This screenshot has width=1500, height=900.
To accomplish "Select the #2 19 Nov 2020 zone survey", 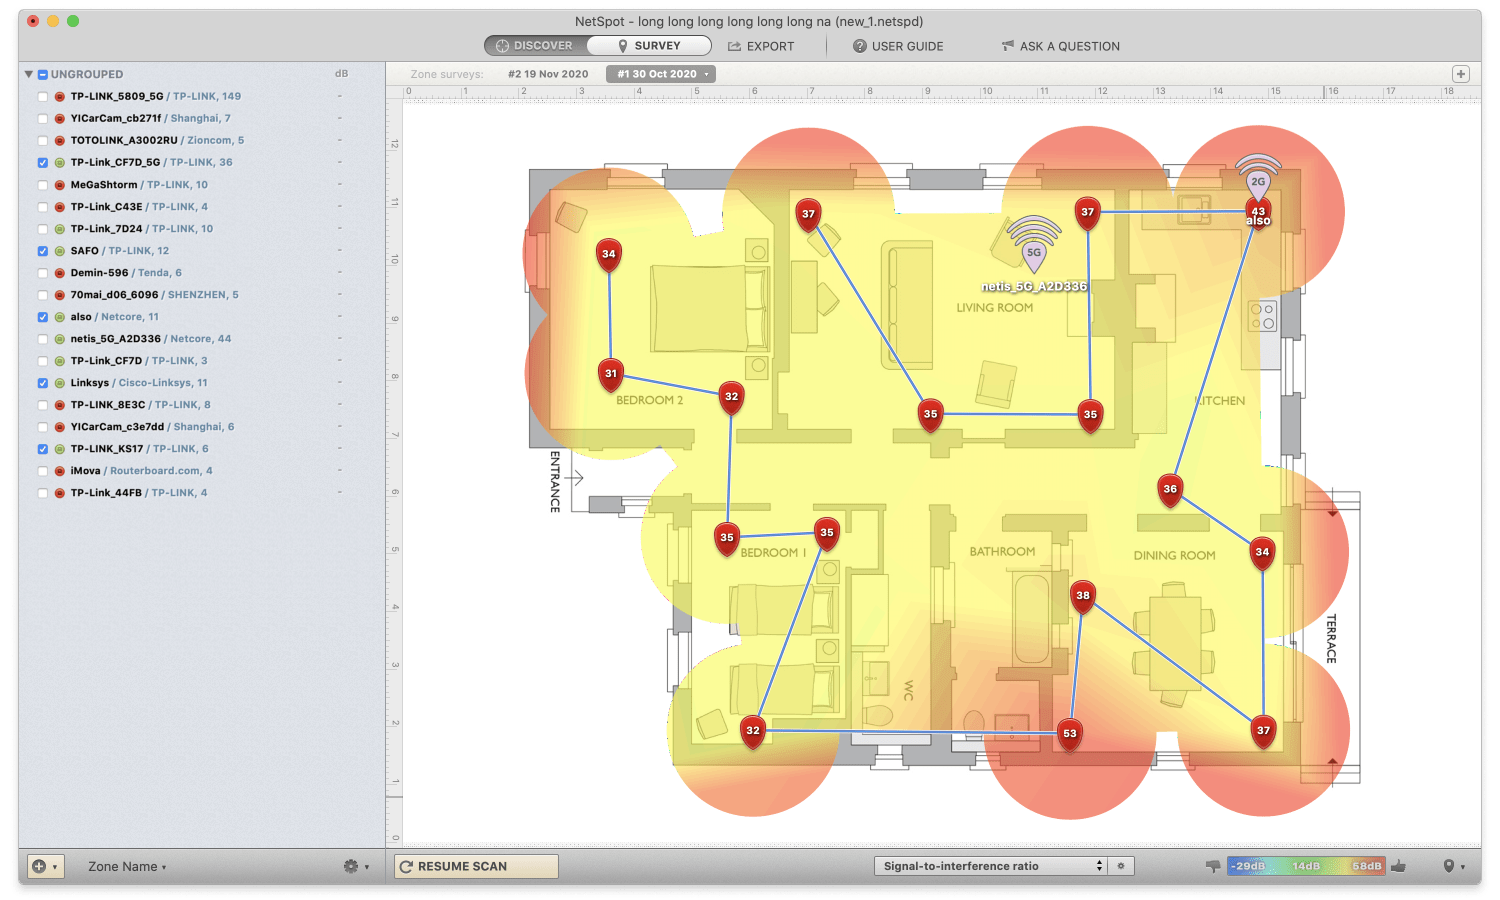I will 548,74.
